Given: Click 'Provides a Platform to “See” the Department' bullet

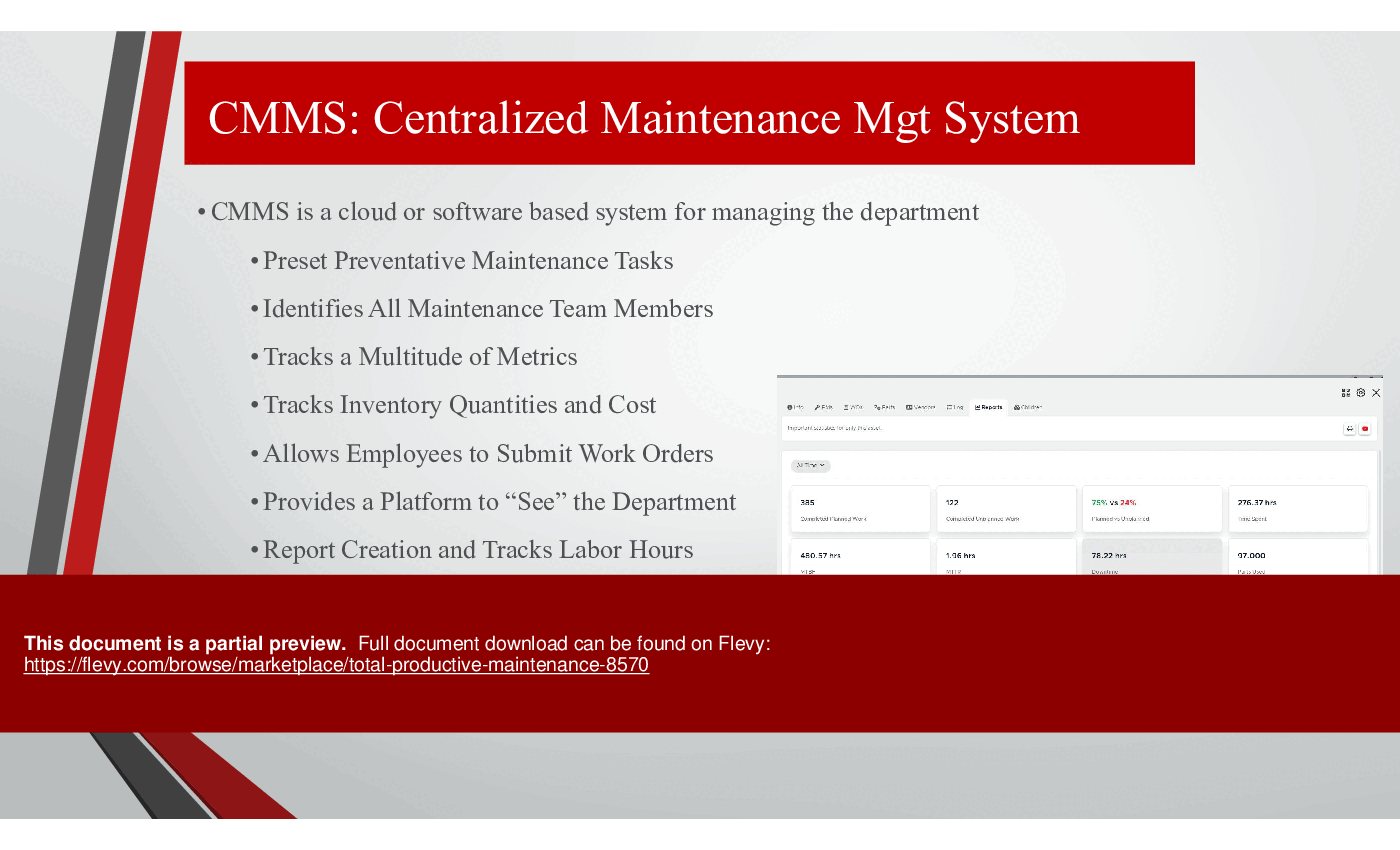Looking at the screenshot, I should tap(499, 502).
